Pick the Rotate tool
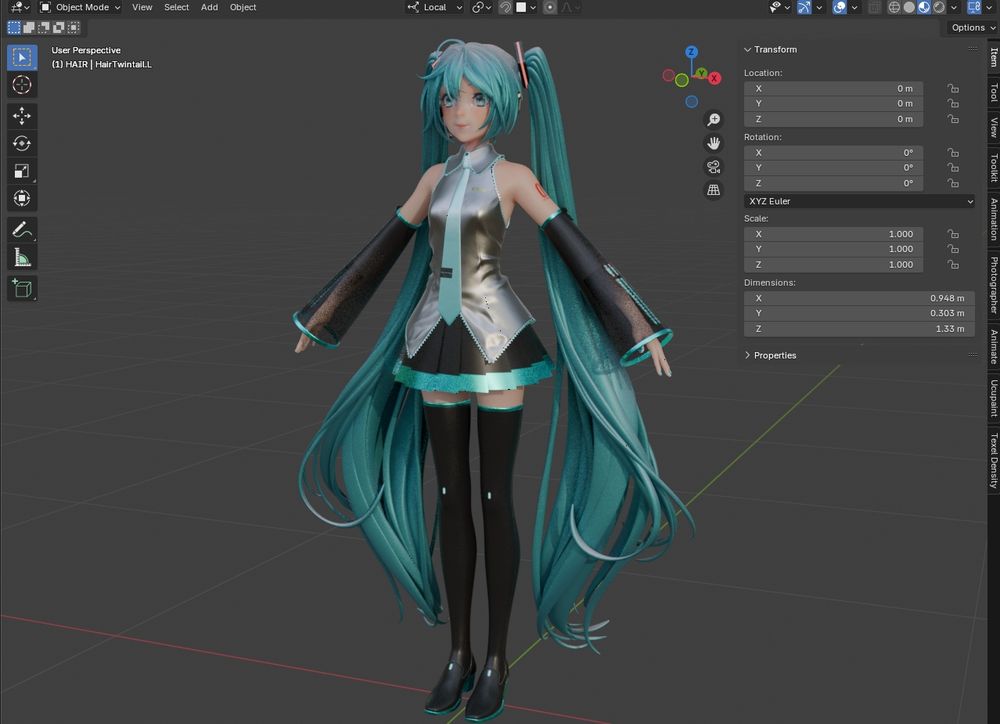1000x724 pixels. tap(22, 144)
